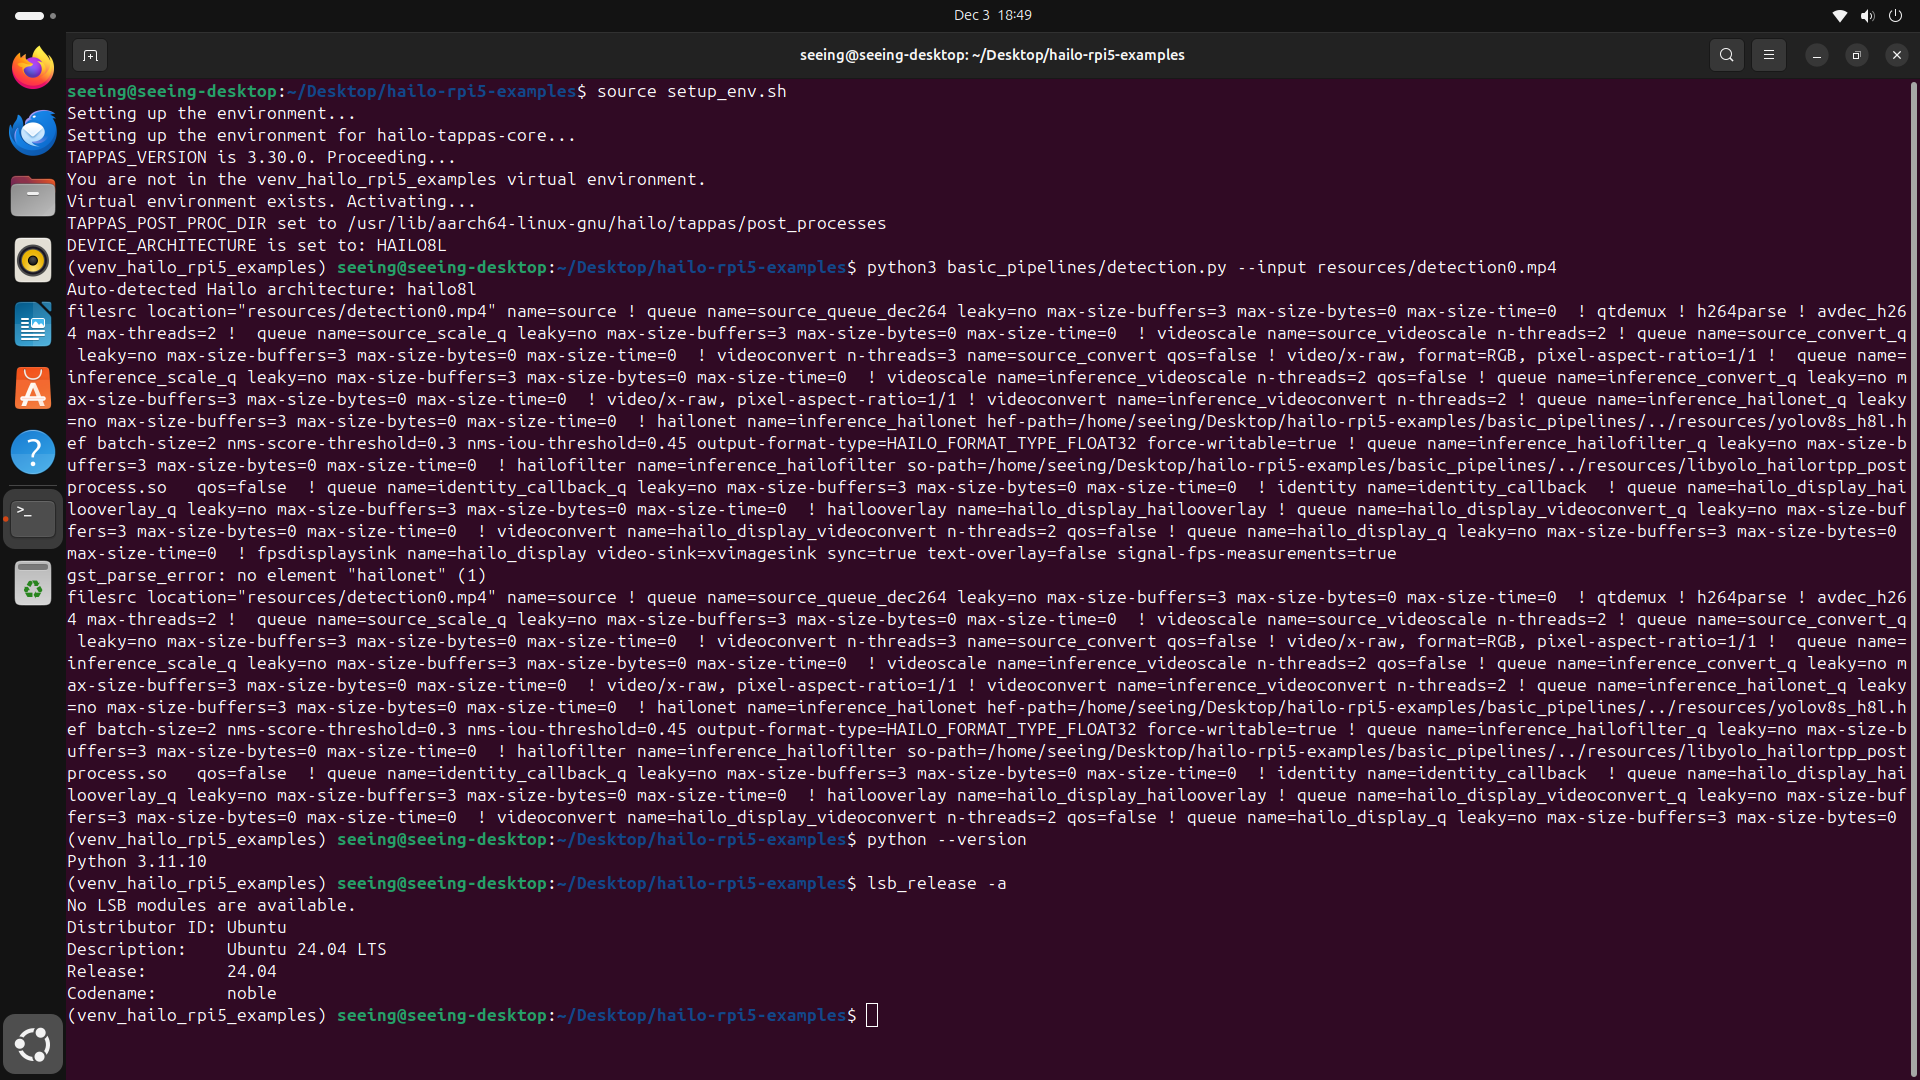Open new terminal tab button
1920x1080 pixels.
pyautogui.click(x=90, y=55)
